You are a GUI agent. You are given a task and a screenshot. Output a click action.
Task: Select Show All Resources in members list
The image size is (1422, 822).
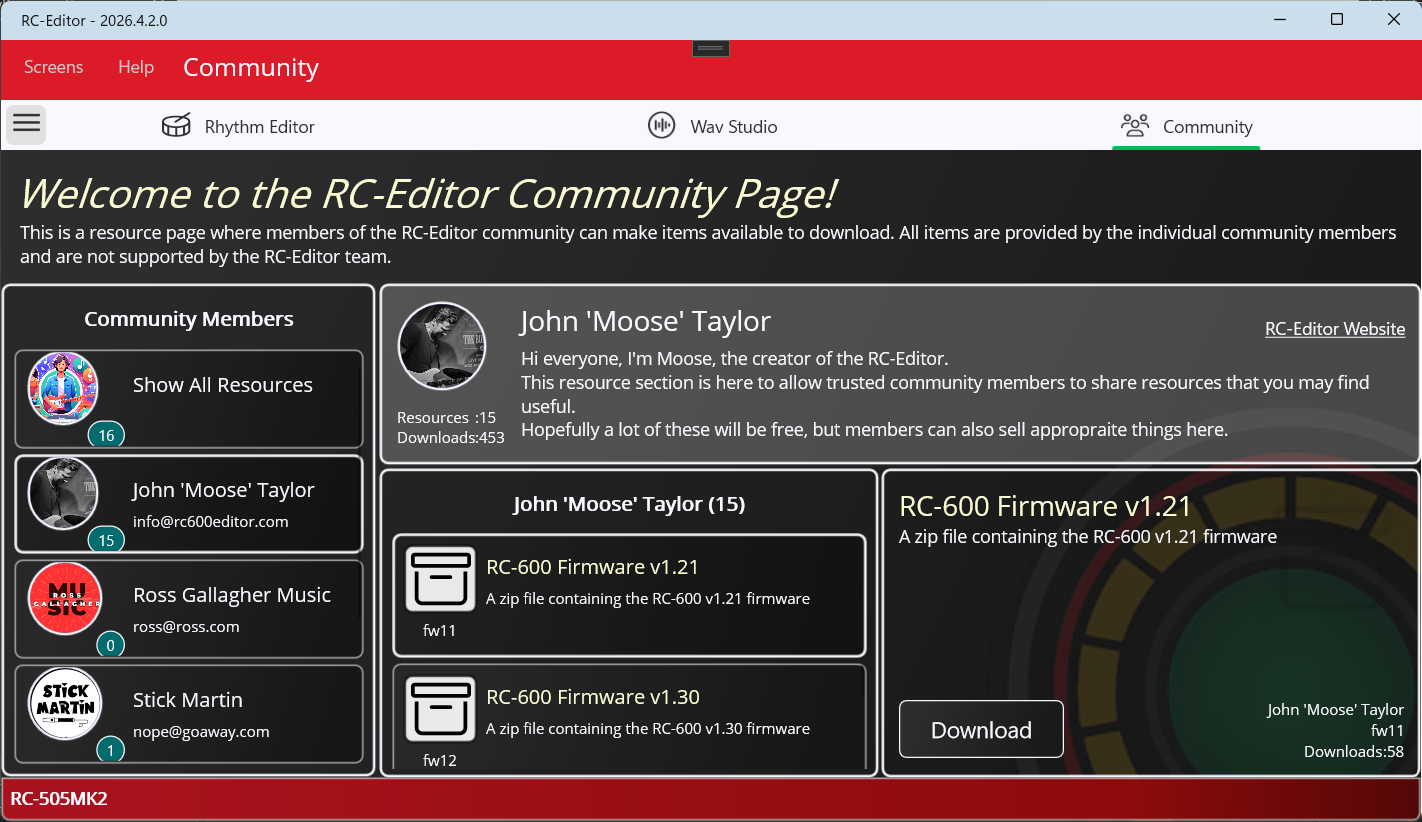pyautogui.click(x=189, y=398)
